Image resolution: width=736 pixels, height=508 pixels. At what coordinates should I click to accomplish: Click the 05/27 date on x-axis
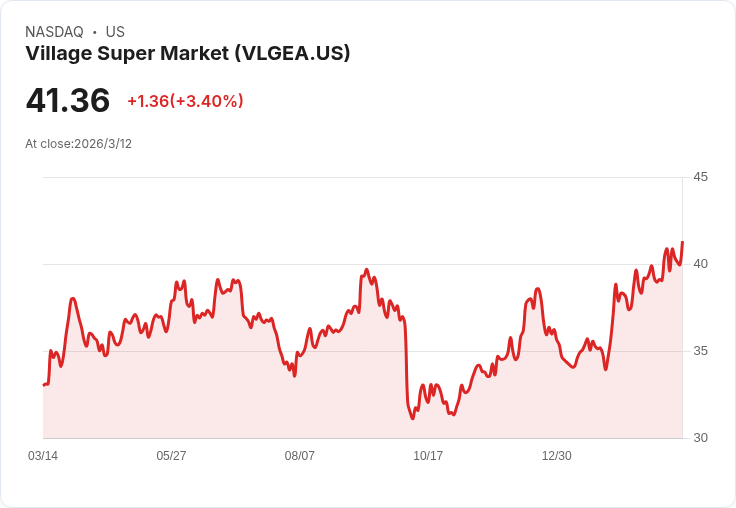(x=171, y=456)
